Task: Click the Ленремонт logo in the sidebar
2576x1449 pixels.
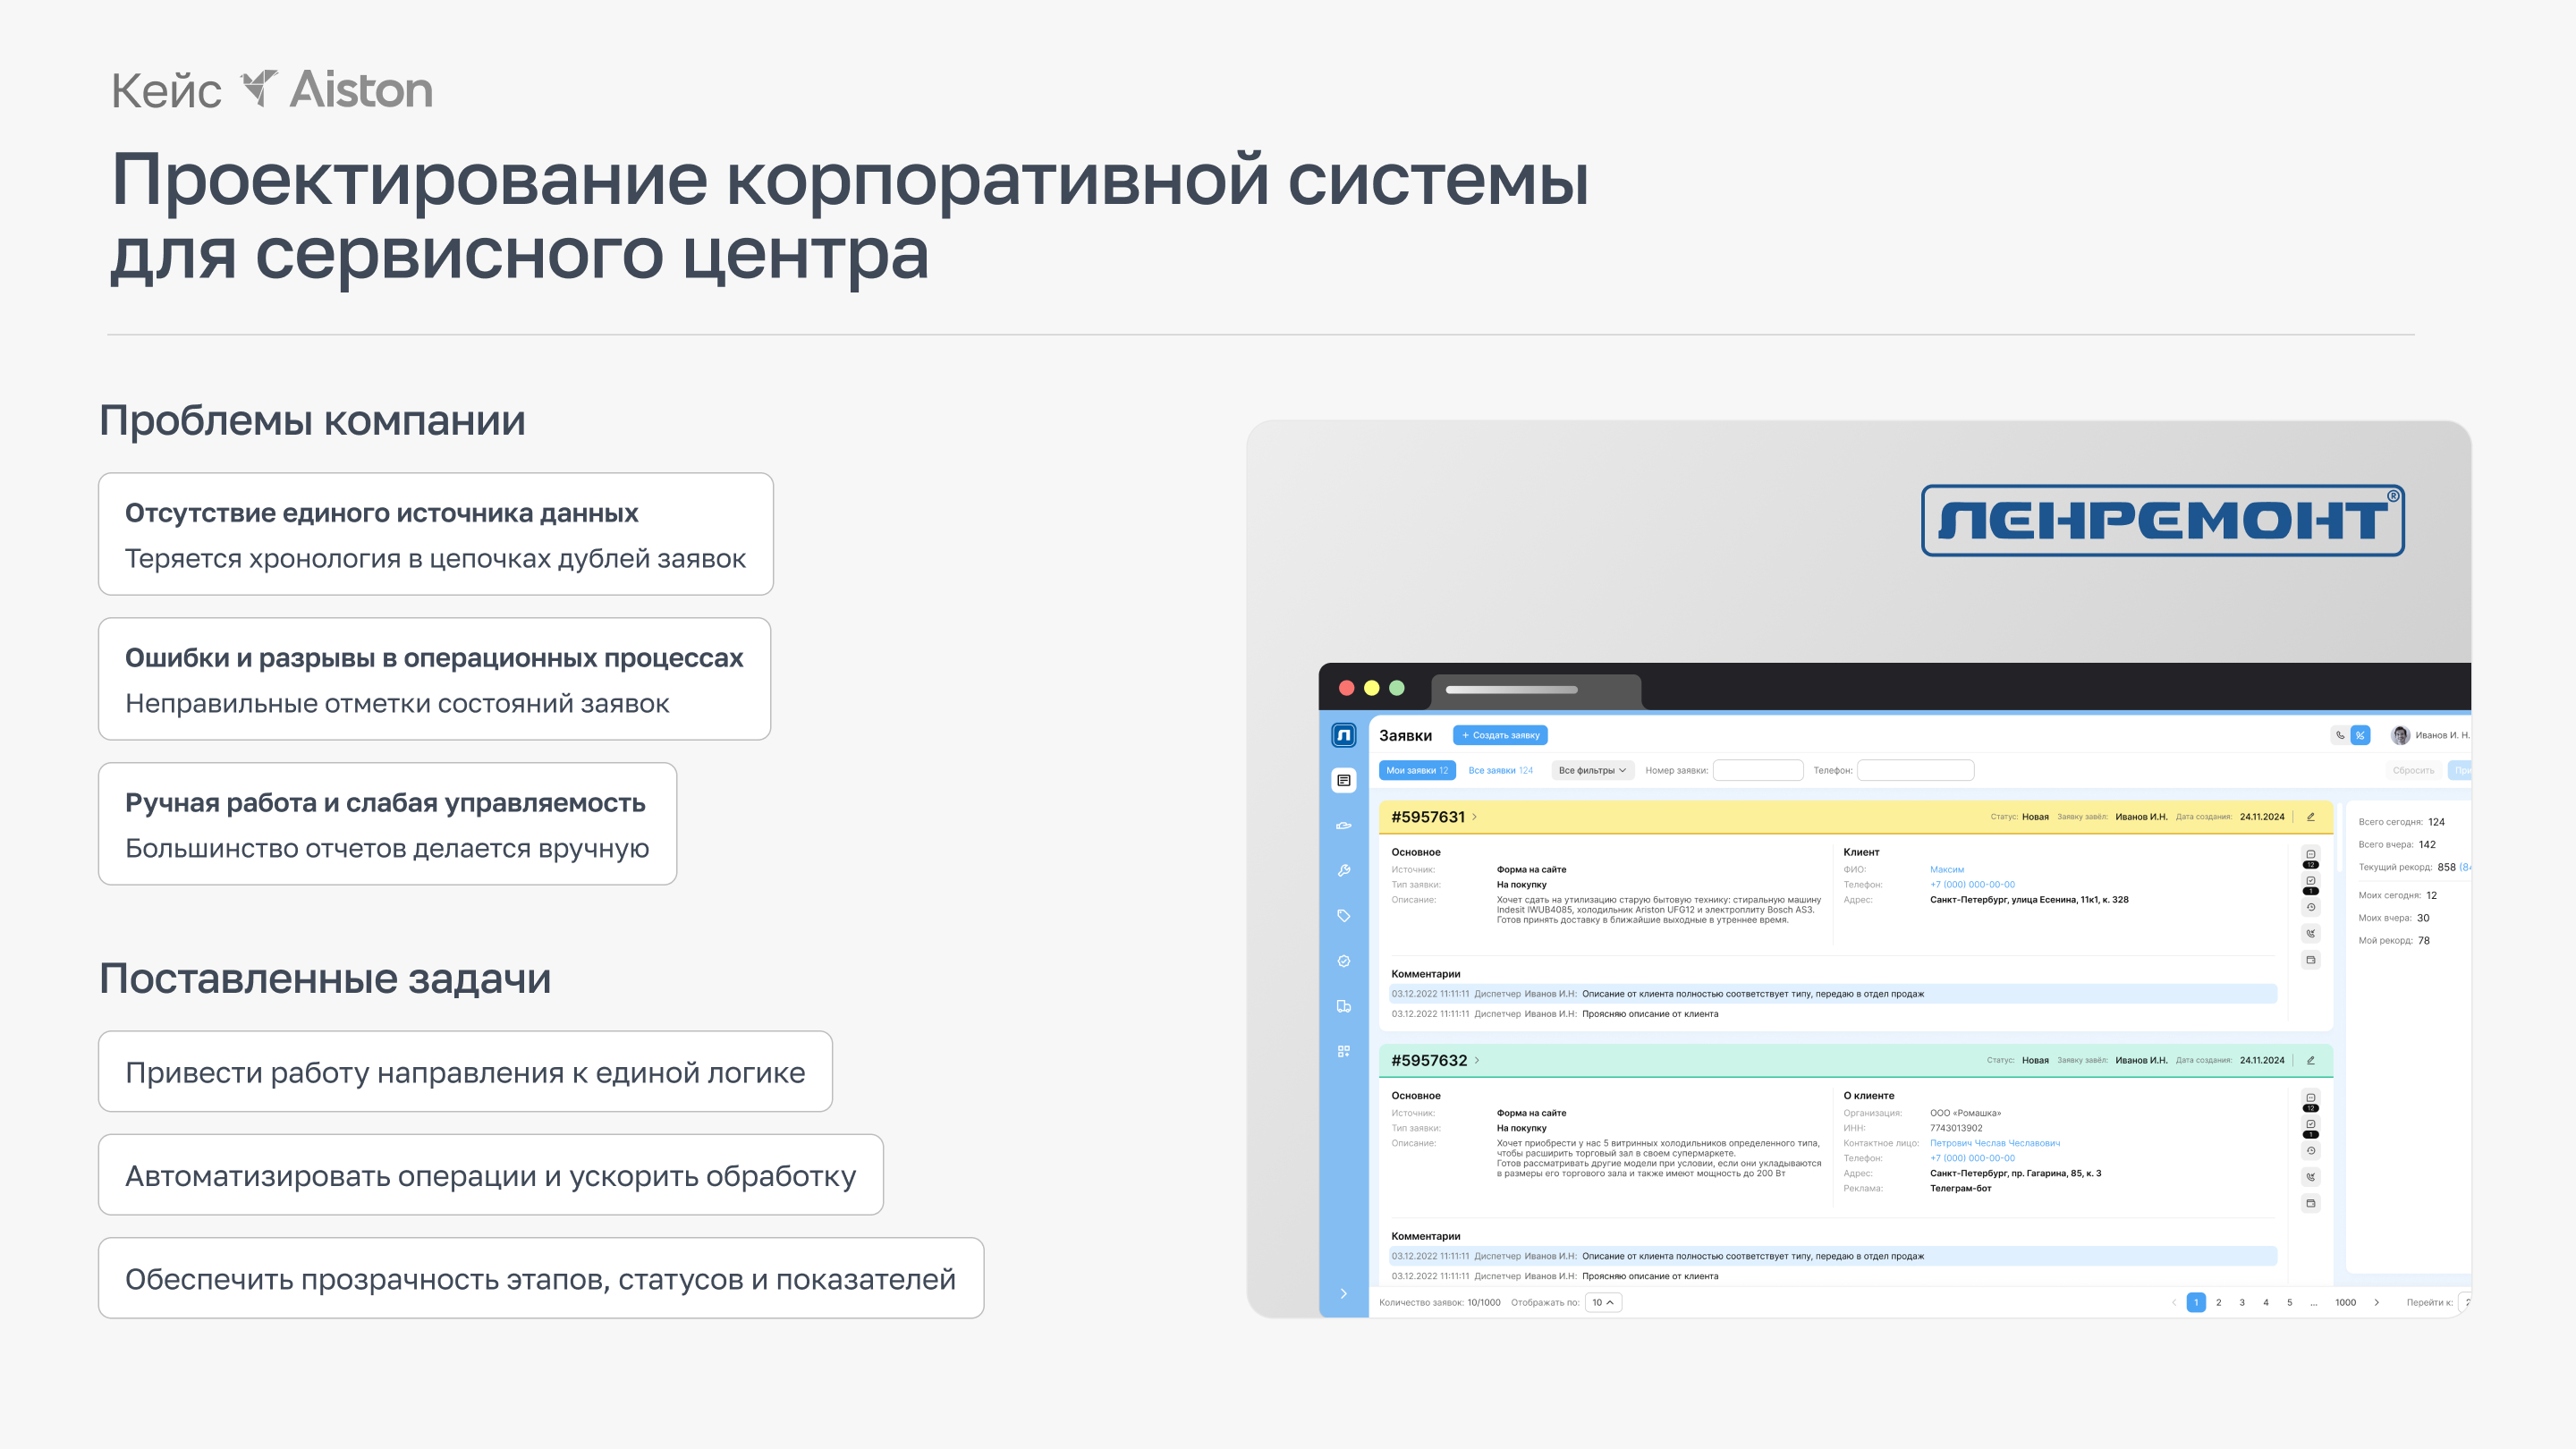Action: point(1345,737)
